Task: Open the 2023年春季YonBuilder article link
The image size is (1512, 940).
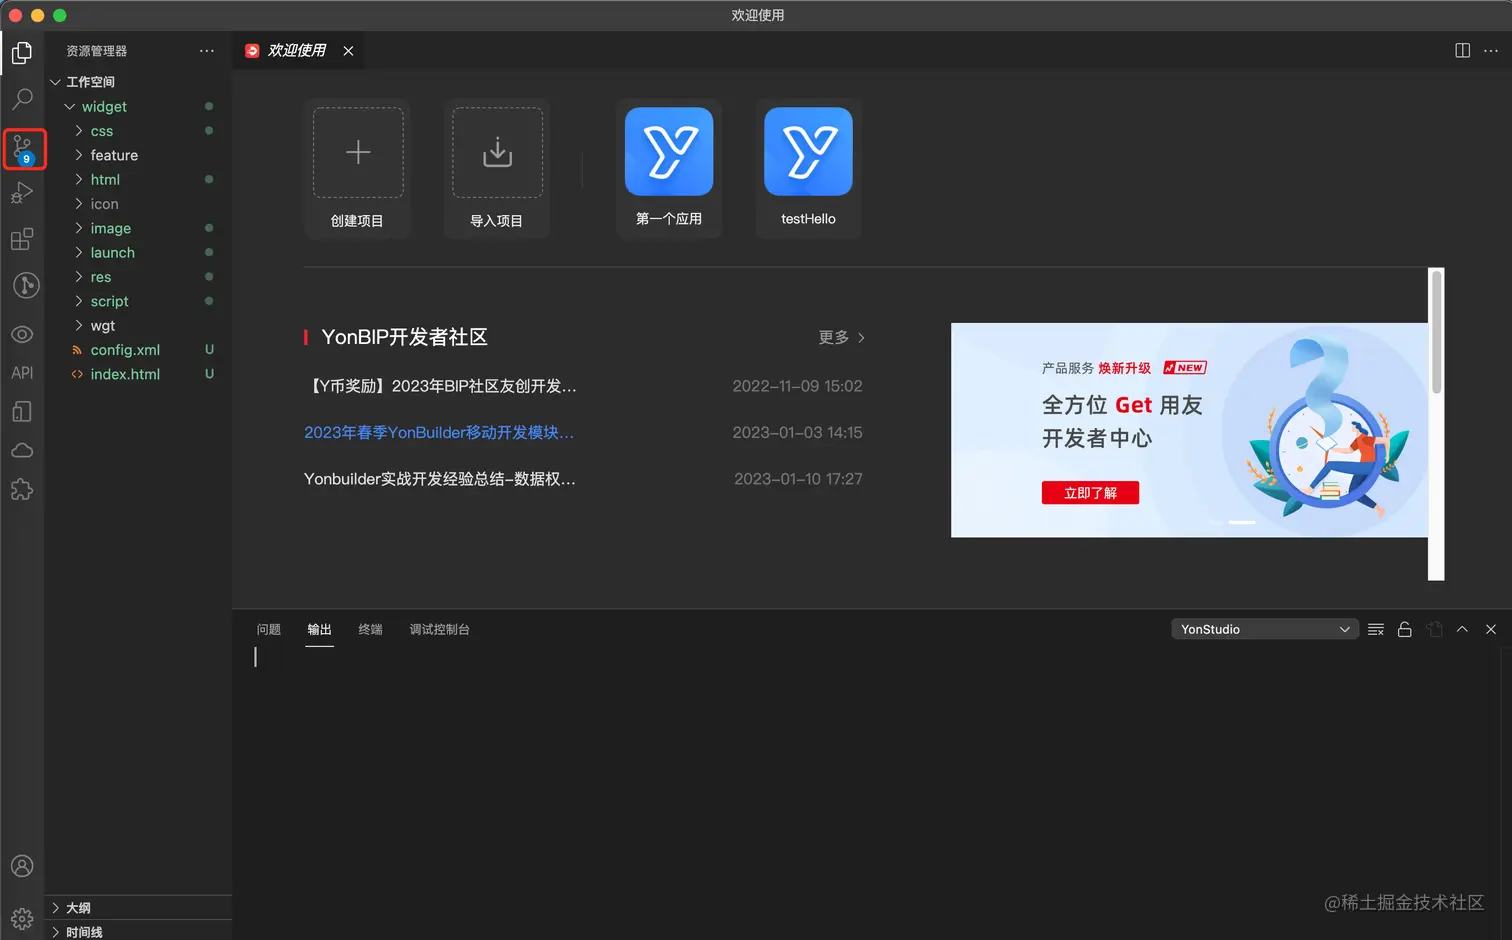Action: click(439, 432)
